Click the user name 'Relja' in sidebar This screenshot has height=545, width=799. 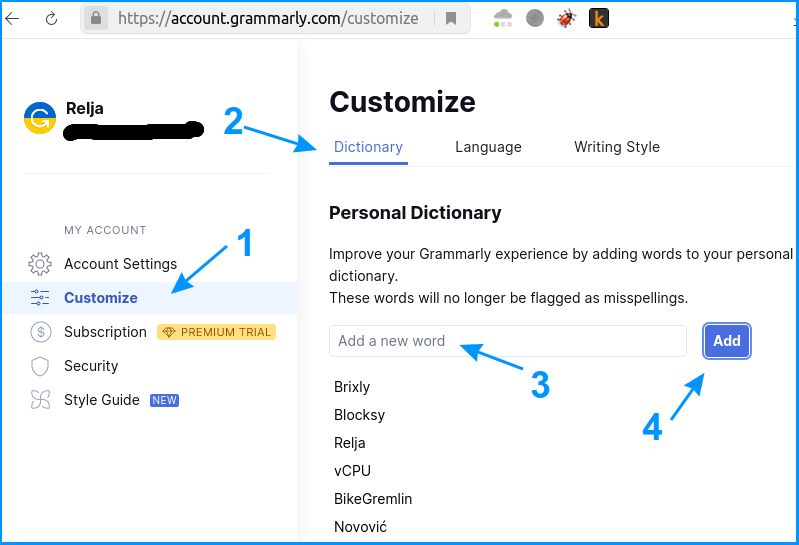coord(85,108)
